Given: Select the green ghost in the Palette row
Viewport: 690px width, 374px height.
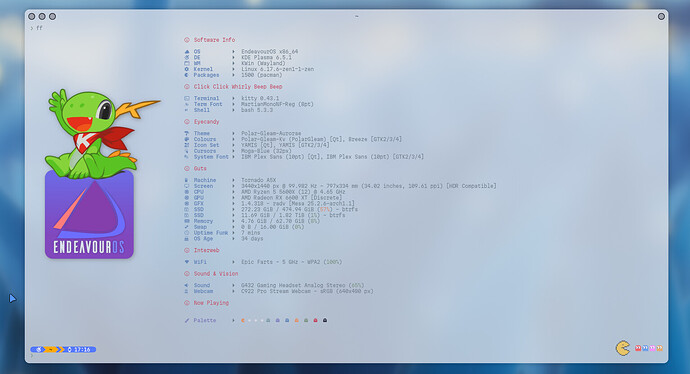Looking at the screenshot, I should 306,320.
